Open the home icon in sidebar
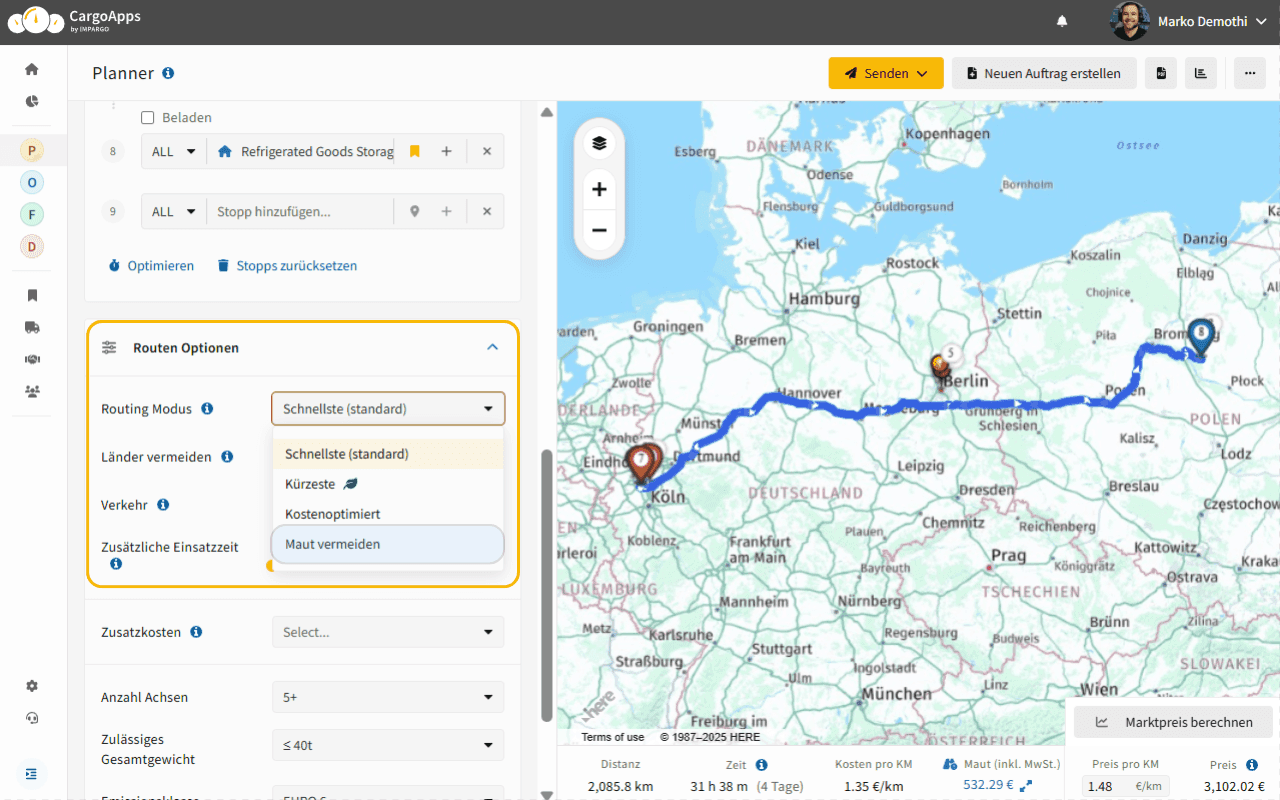This screenshot has width=1280, height=800. [32, 69]
